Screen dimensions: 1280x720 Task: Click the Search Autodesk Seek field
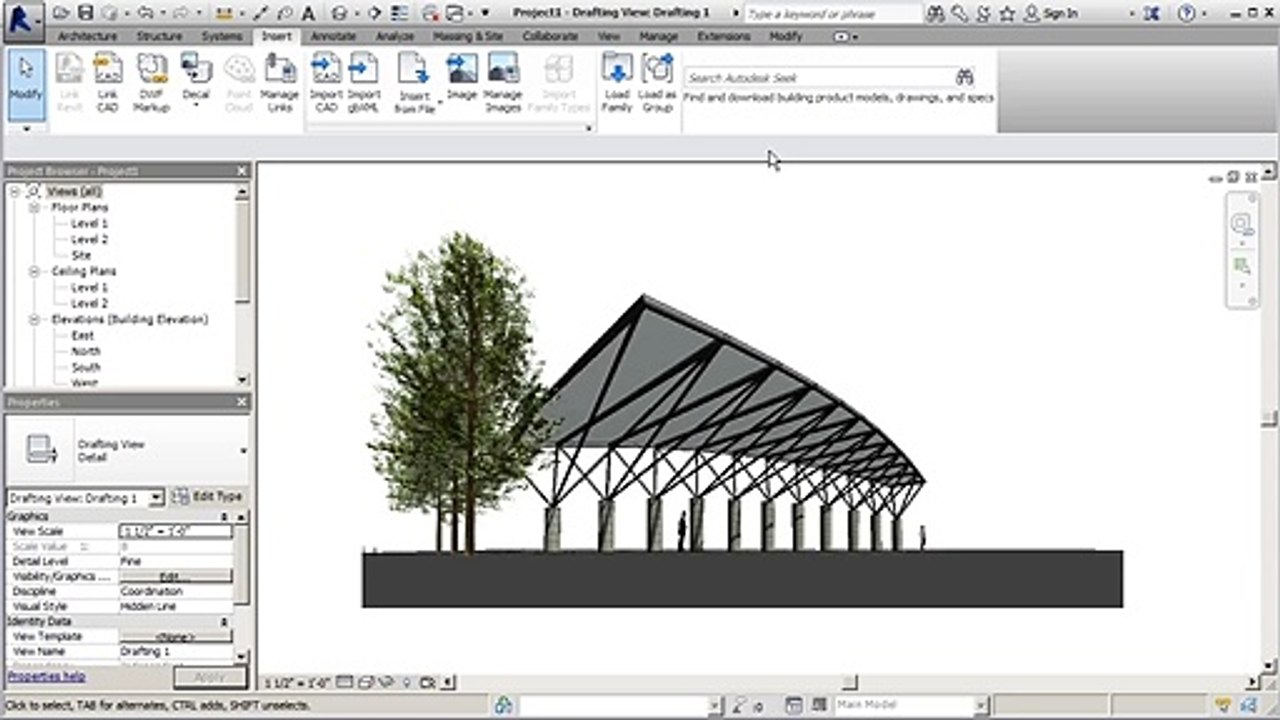point(819,77)
